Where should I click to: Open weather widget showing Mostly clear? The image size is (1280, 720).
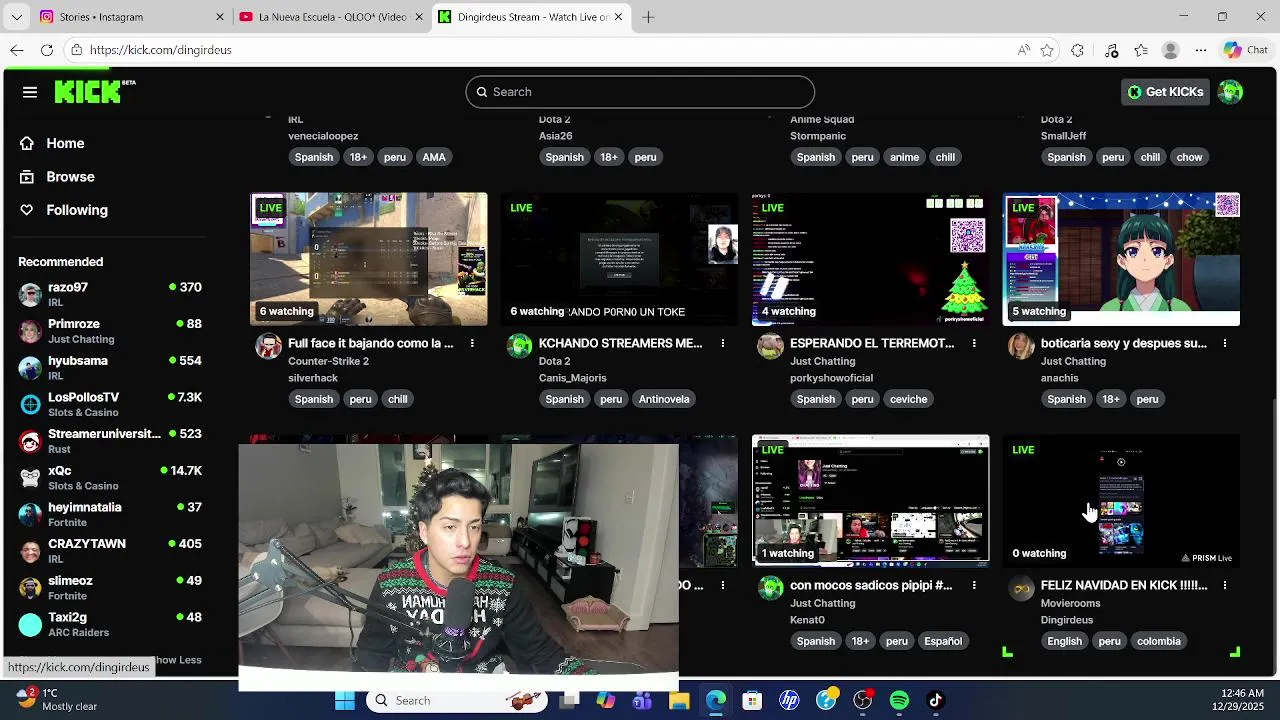click(x=55, y=700)
